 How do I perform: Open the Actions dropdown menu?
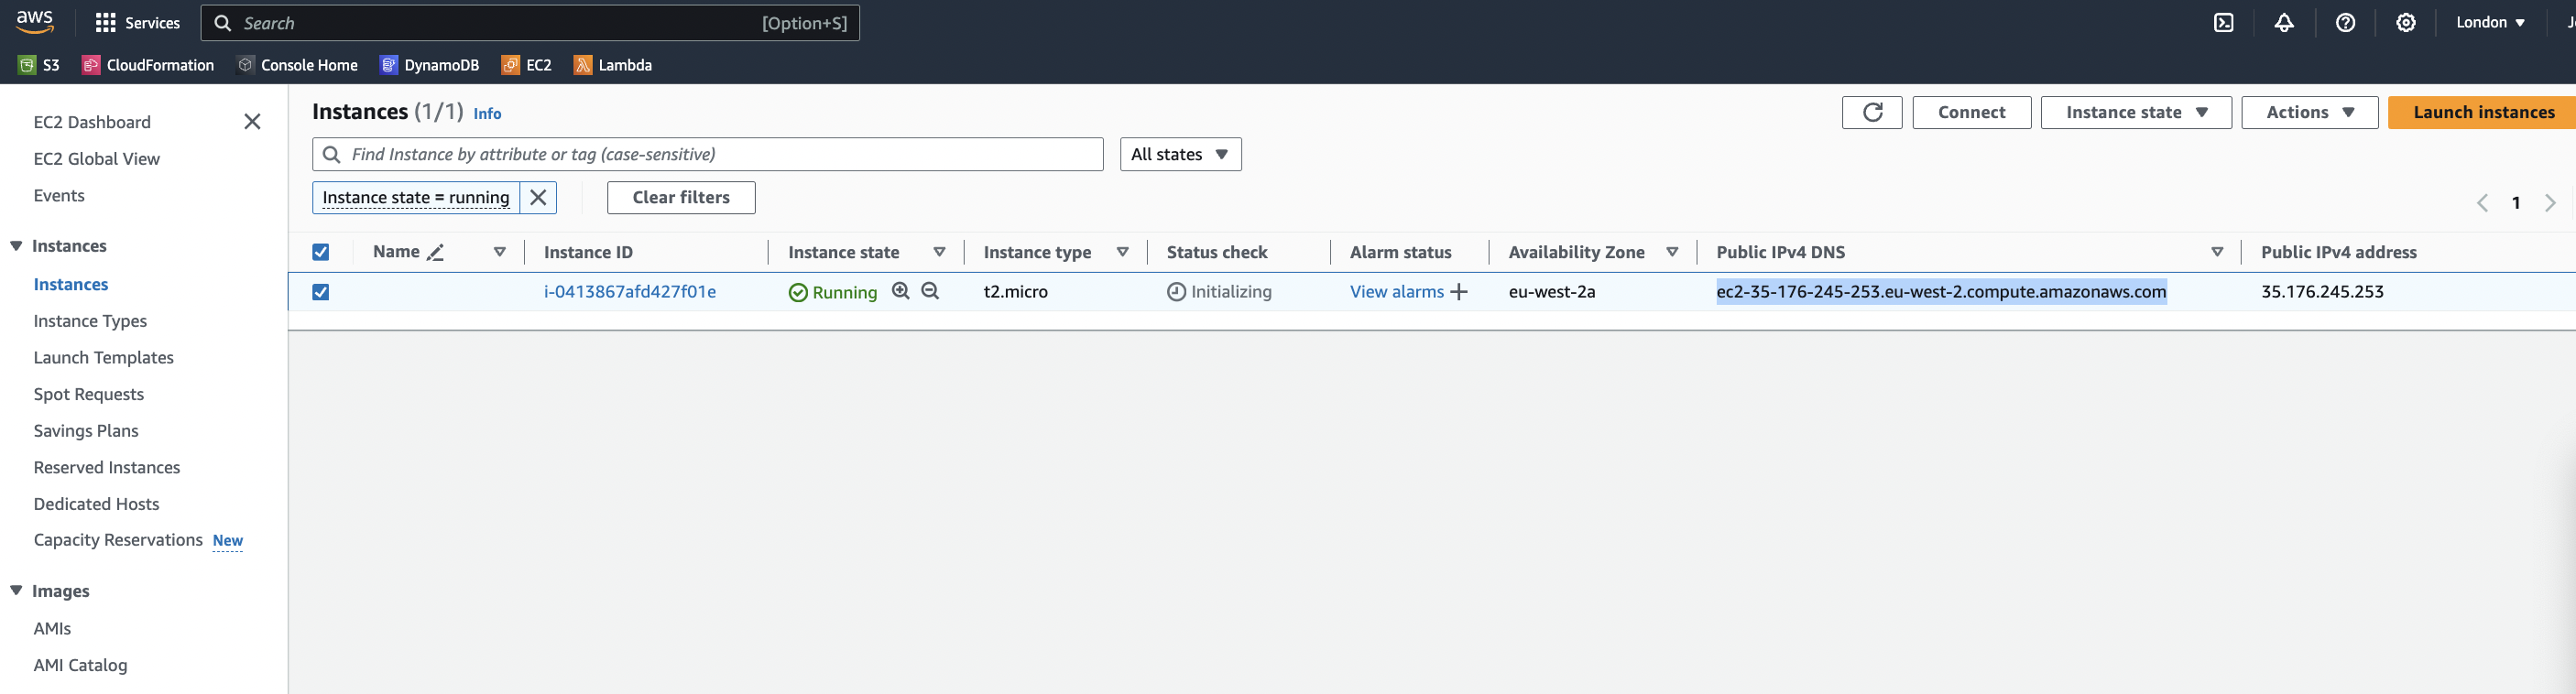click(2309, 112)
